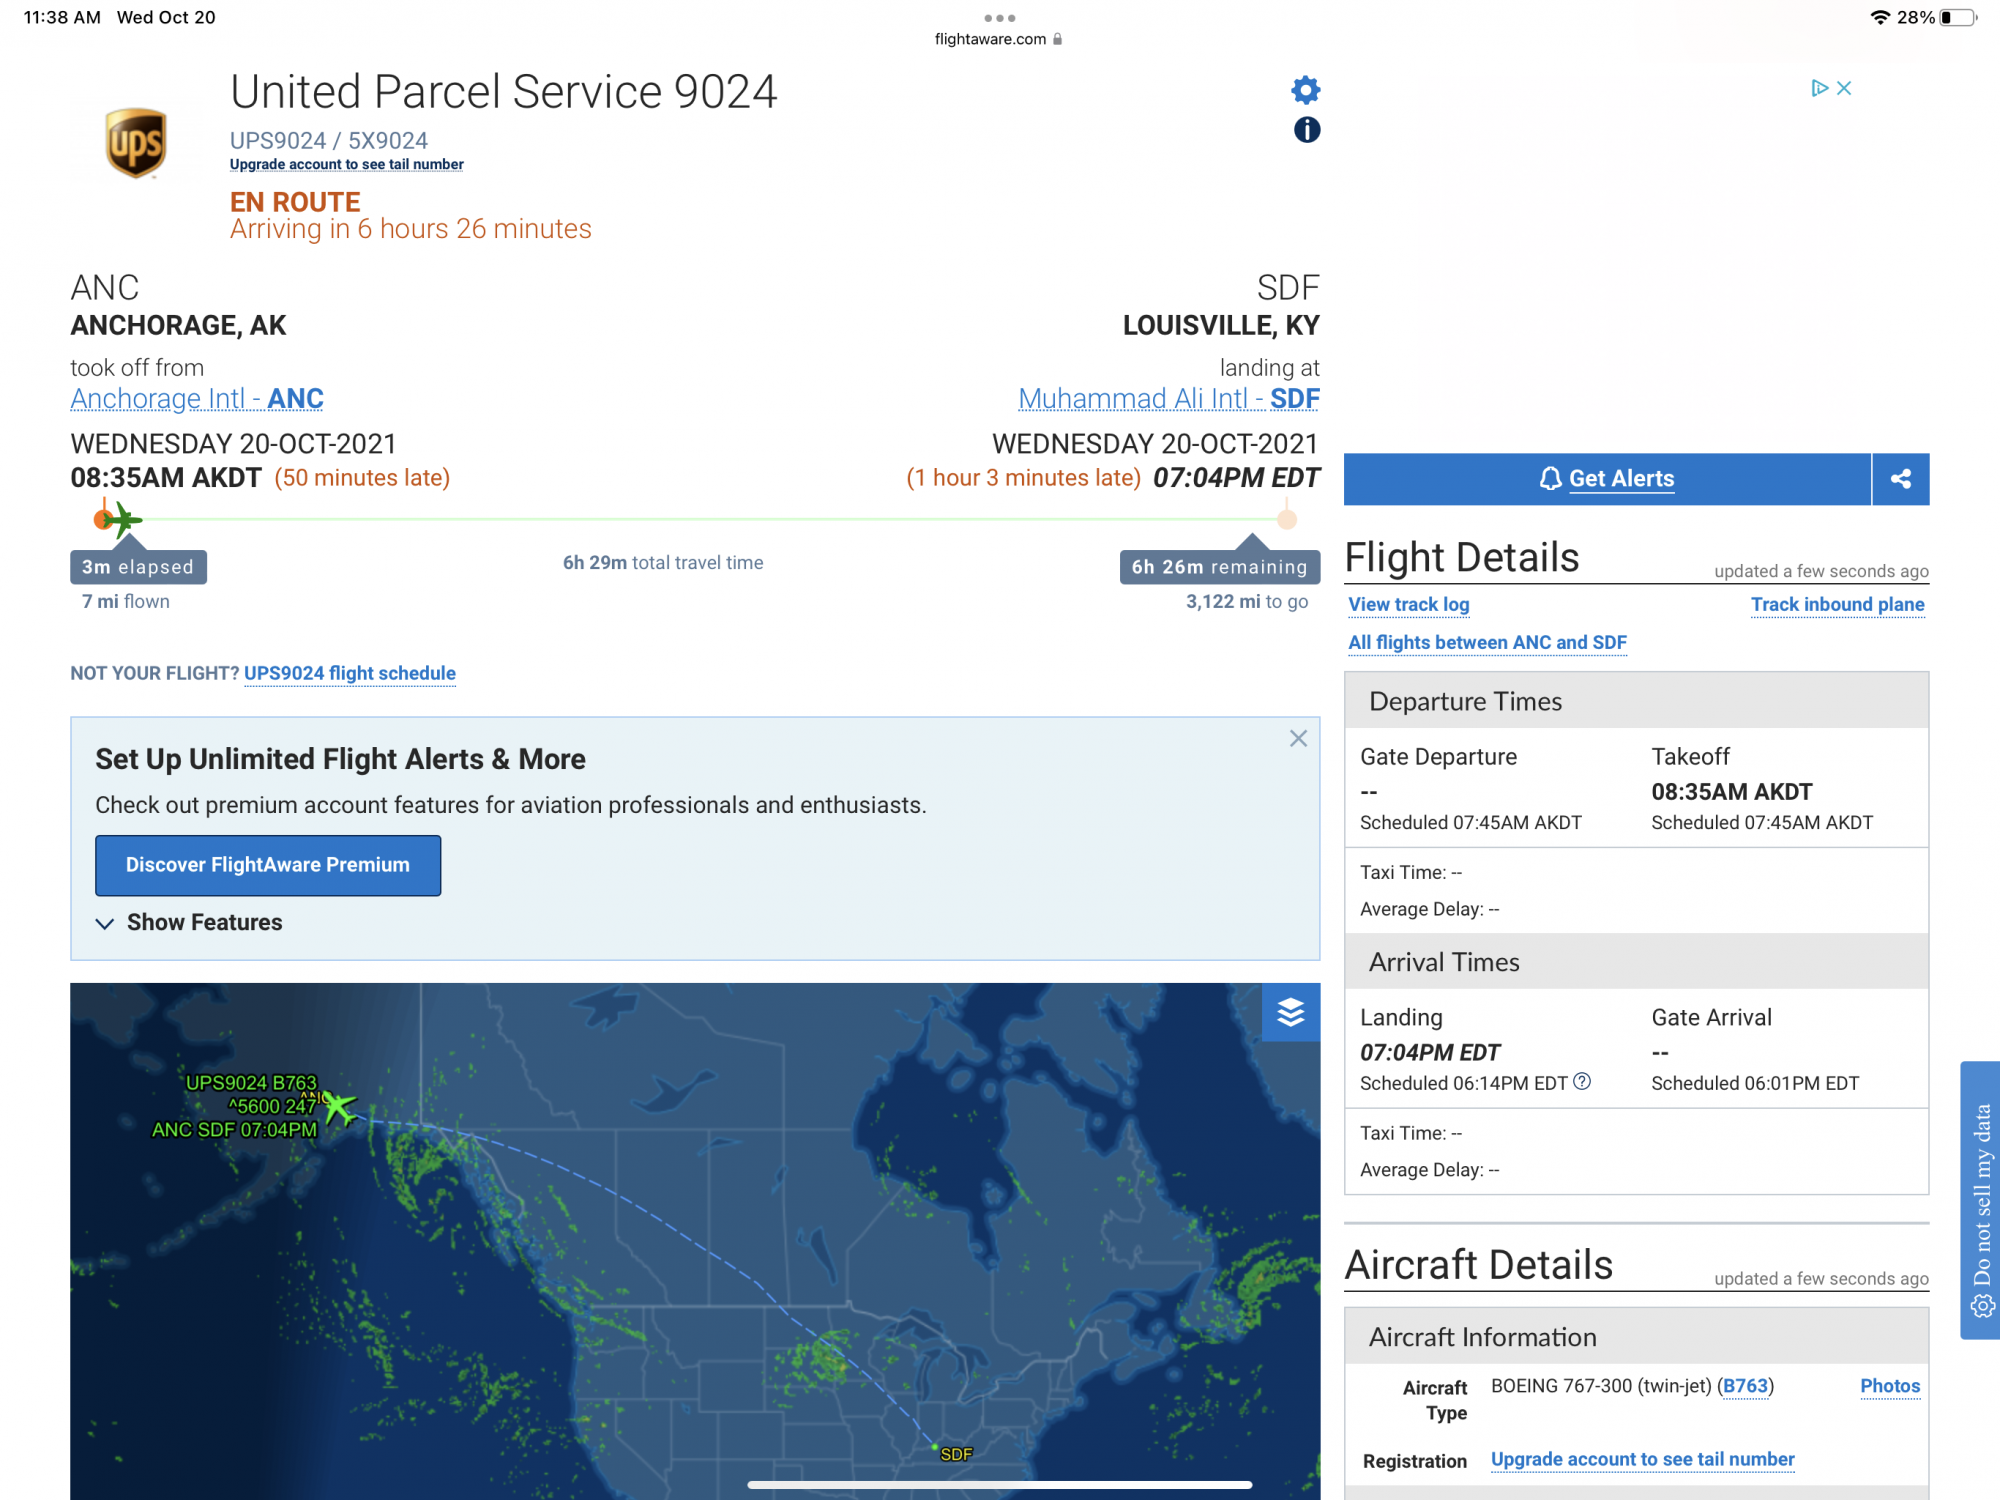Open the blue settings gear icon
The height and width of the screenshot is (1500, 2000).
pyautogui.click(x=1306, y=90)
